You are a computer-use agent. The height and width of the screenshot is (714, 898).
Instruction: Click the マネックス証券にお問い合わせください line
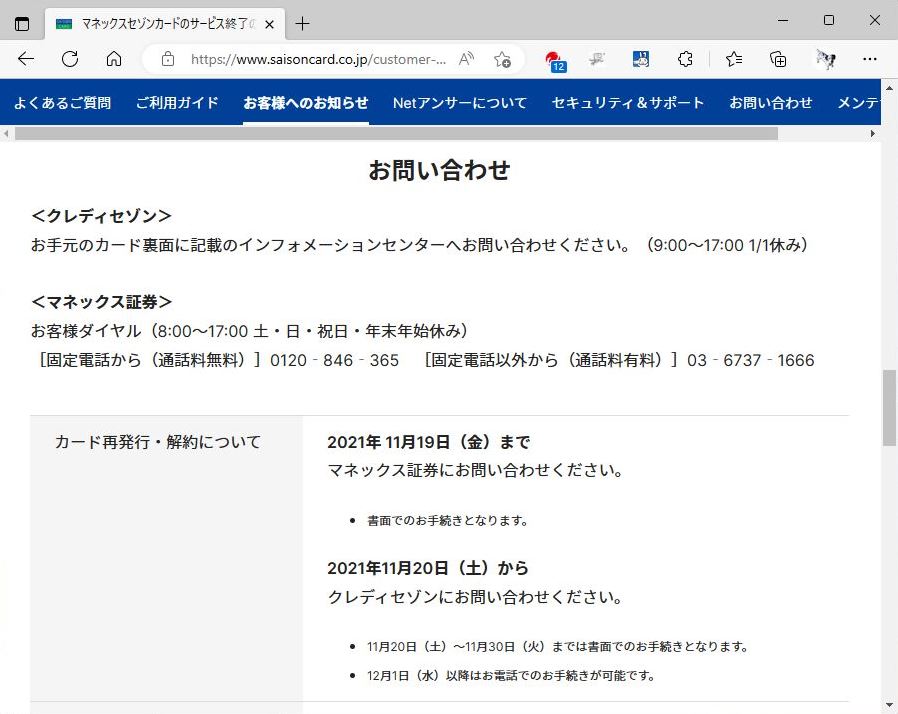[x=475, y=471]
